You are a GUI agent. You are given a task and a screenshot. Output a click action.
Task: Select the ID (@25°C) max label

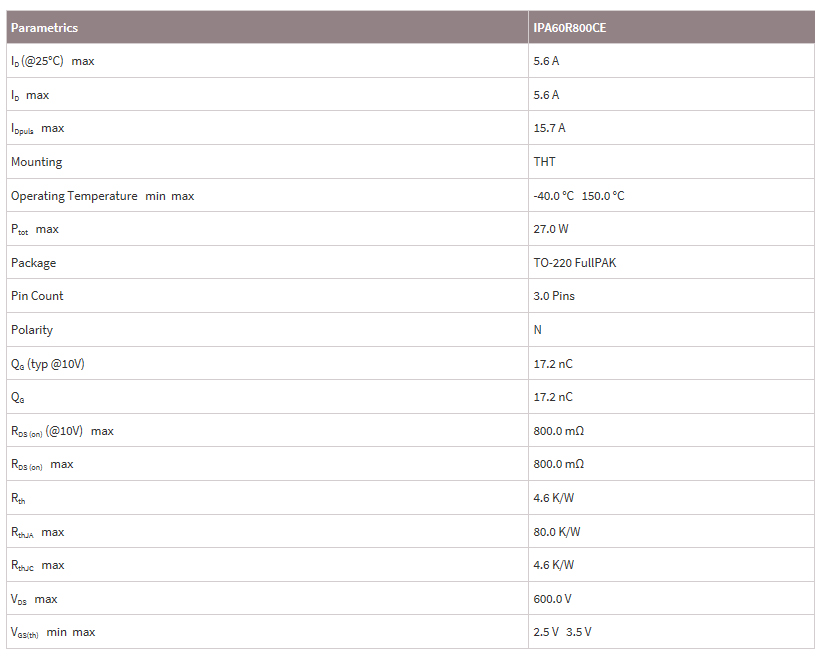point(52,61)
